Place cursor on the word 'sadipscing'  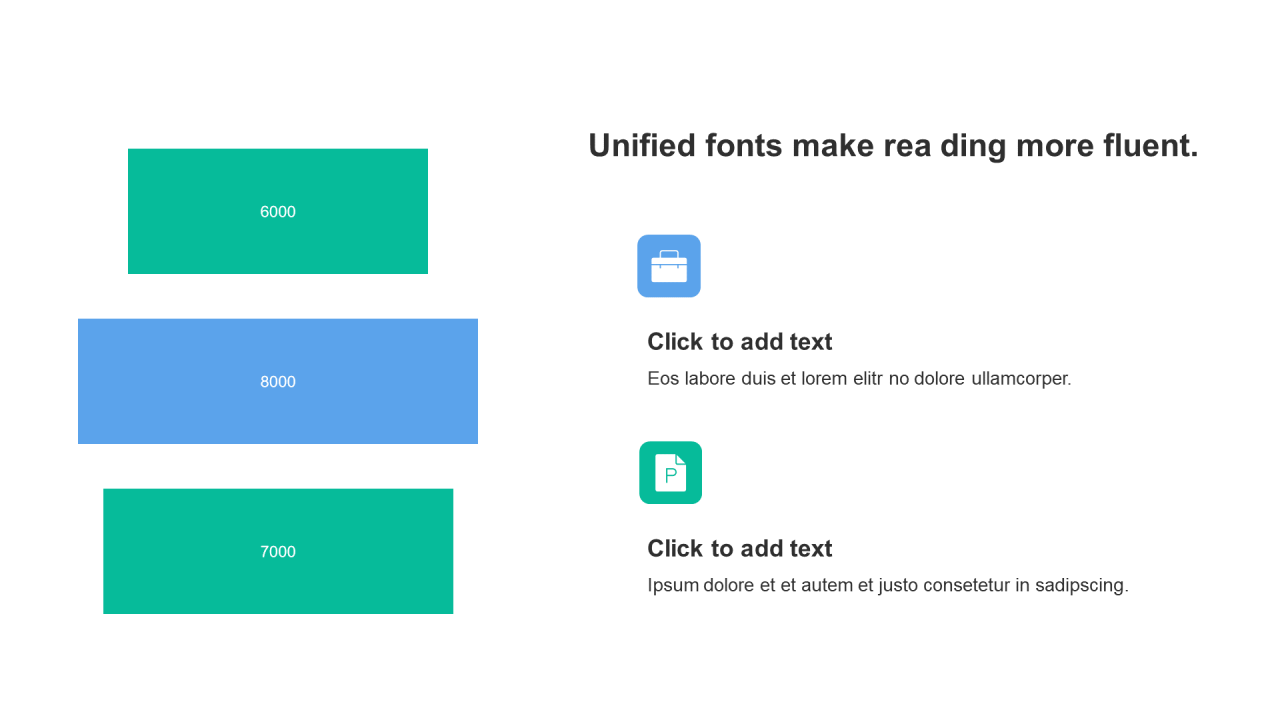click(1081, 586)
